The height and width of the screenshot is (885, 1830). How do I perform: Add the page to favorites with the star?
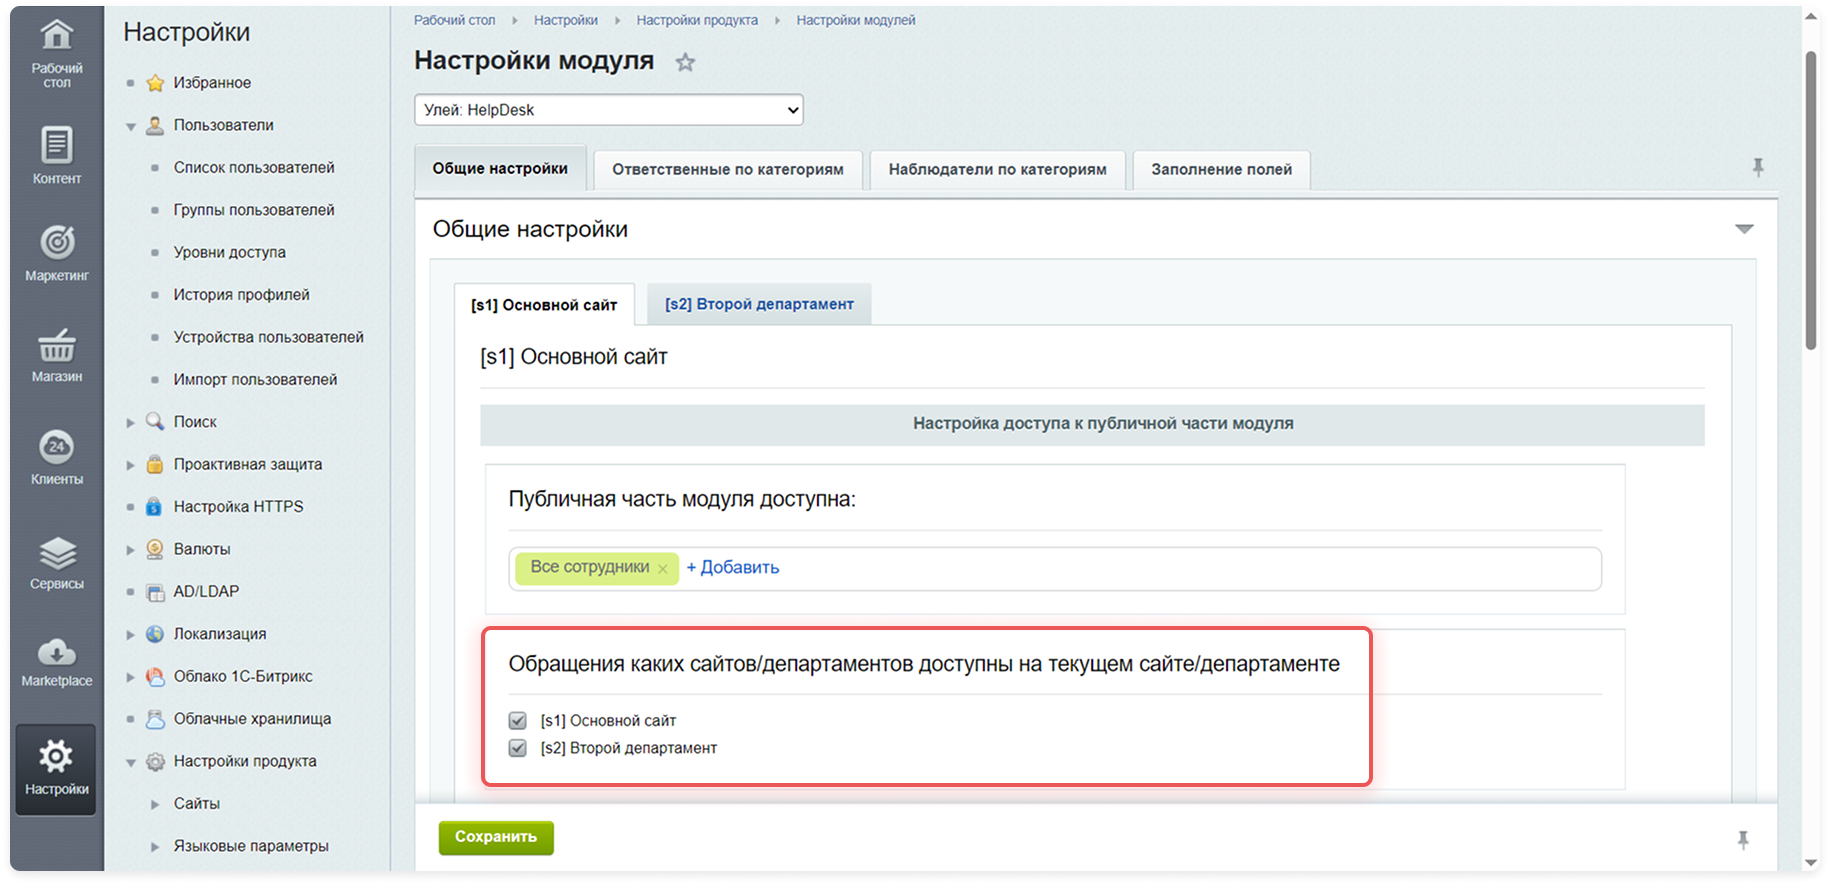685,63
